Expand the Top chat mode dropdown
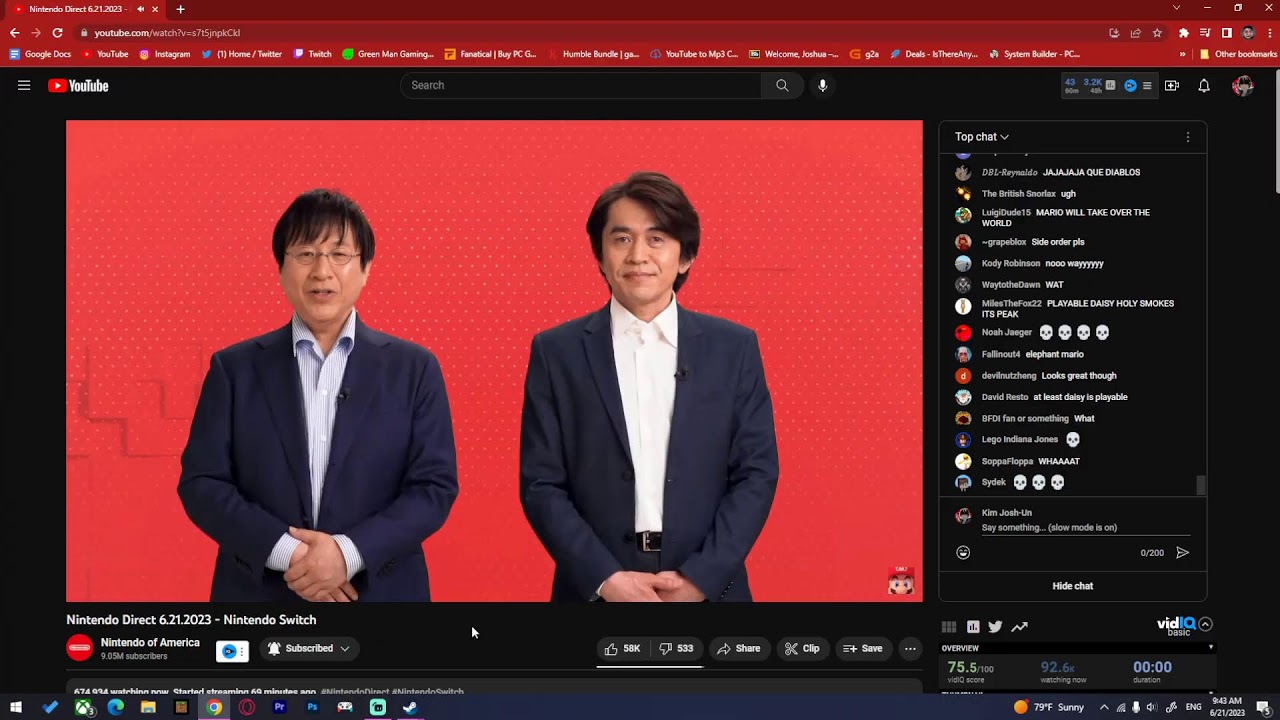 click(982, 137)
